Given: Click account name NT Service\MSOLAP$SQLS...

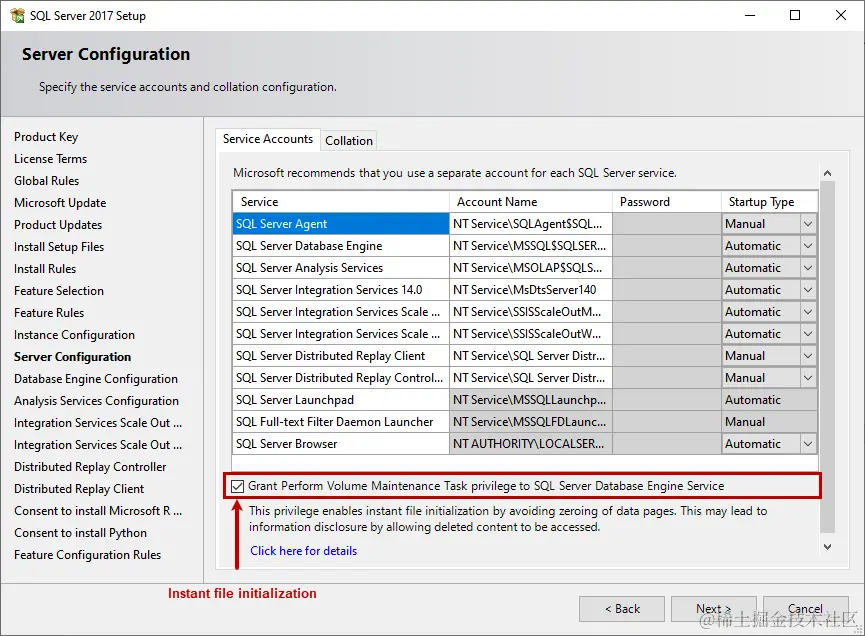Looking at the screenshot, I should point(531,268).
